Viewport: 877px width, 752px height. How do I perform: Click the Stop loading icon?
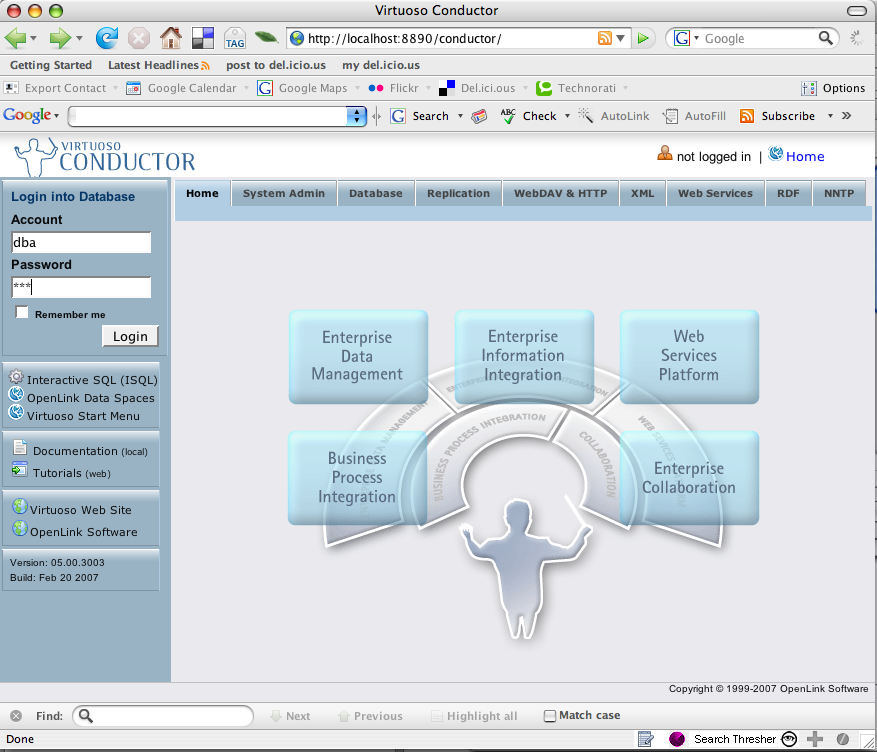138,38
